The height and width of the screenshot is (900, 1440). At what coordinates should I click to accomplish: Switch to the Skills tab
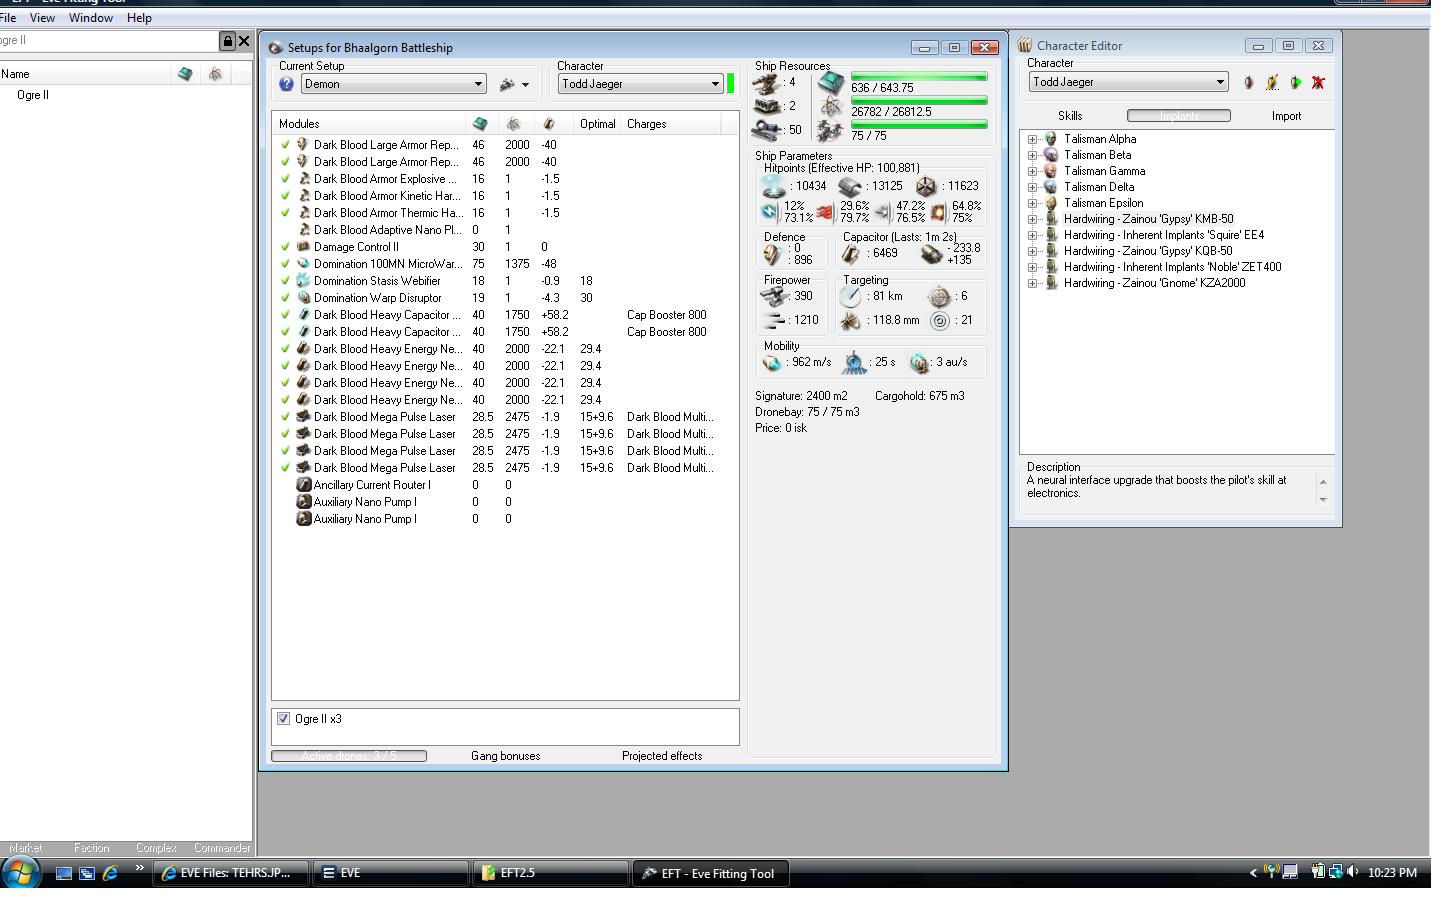click(x=1070, y=116)
